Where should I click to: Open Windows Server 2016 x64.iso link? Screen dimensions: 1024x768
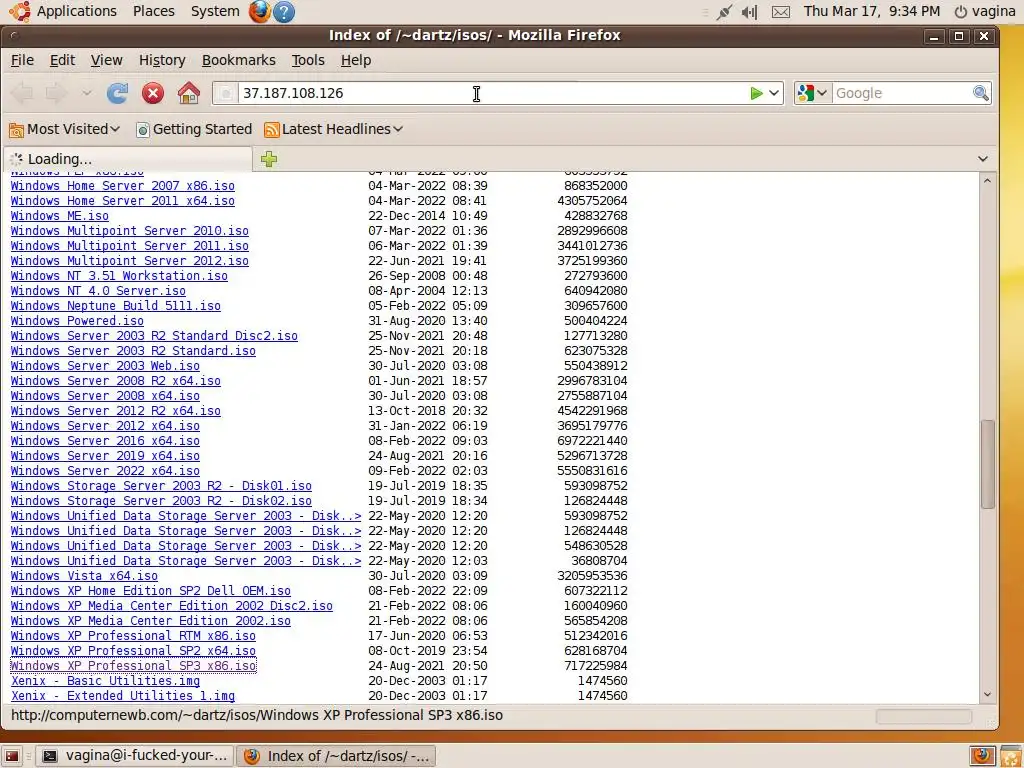coord(105,441)
